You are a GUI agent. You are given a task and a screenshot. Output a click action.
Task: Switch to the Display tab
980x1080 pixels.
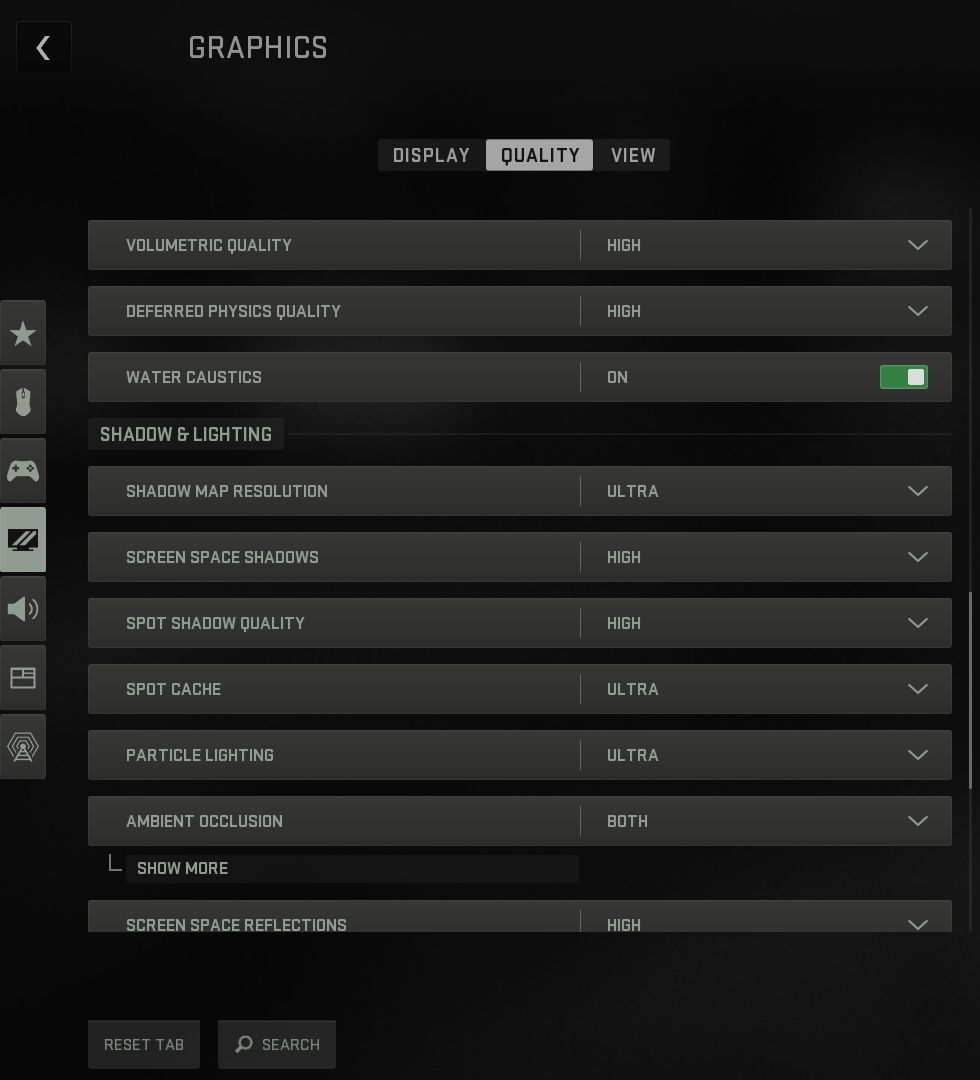tap(431, 155)
